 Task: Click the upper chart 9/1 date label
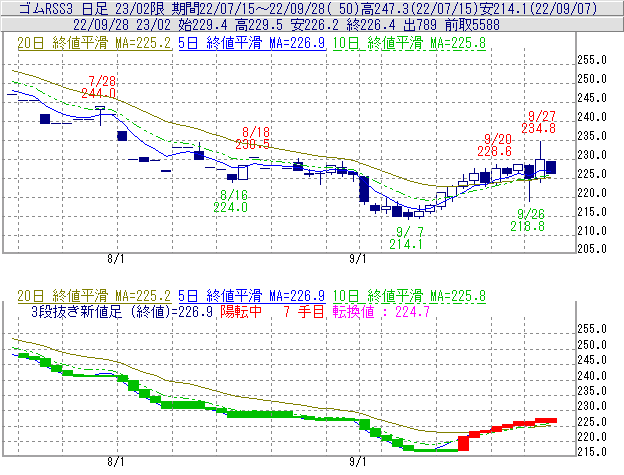coord(358,259)
